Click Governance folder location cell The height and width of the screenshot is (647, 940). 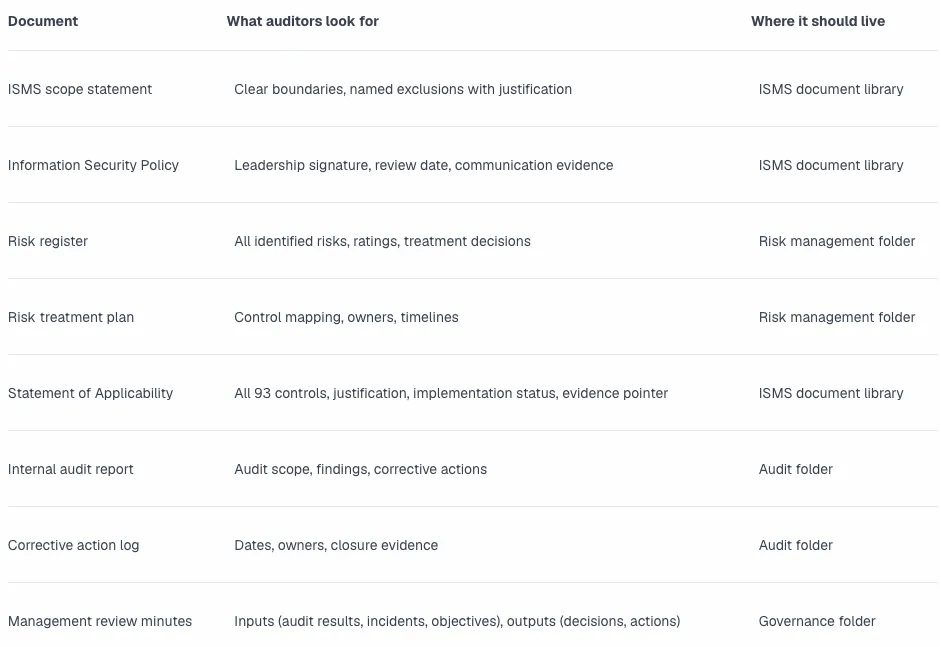817,621
